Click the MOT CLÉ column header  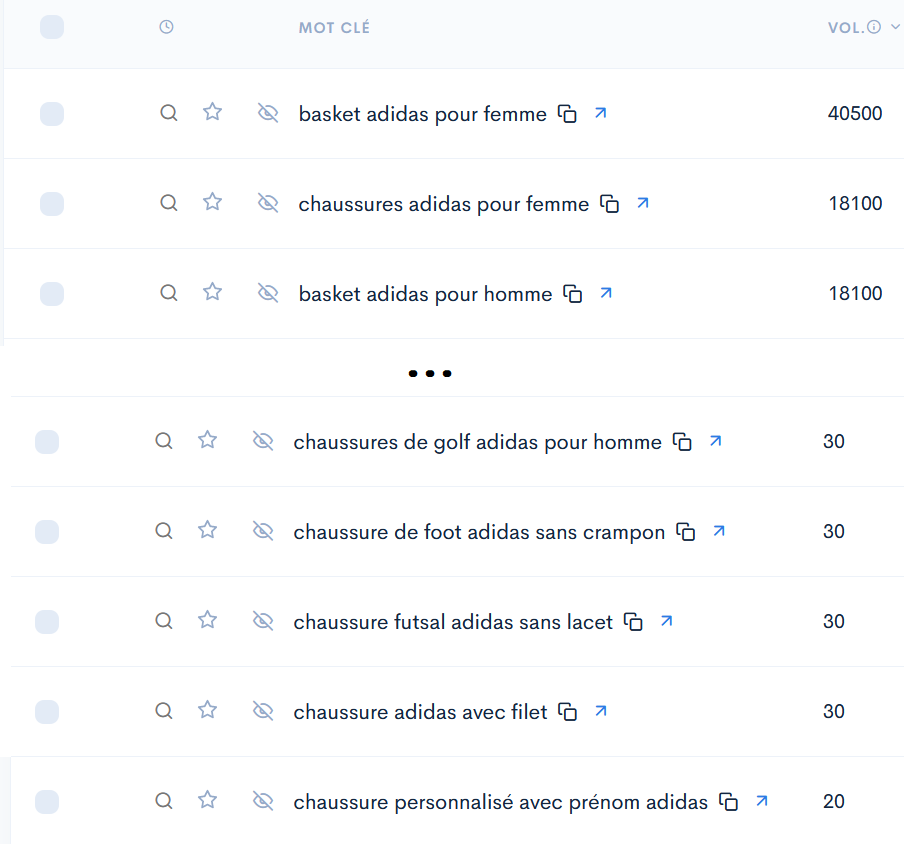(x=334, y=27)
